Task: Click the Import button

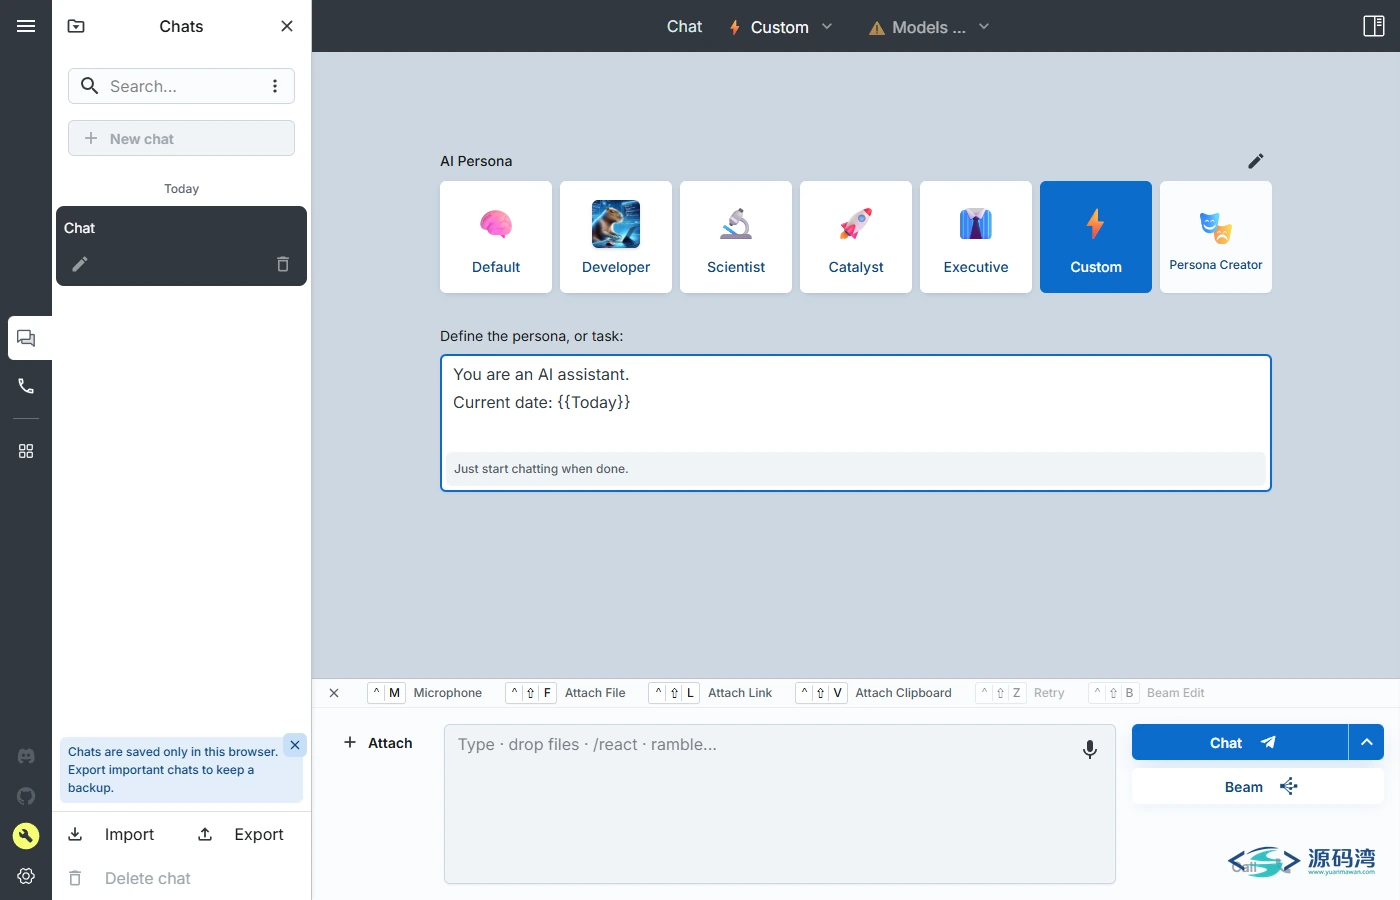Action: 111,834
